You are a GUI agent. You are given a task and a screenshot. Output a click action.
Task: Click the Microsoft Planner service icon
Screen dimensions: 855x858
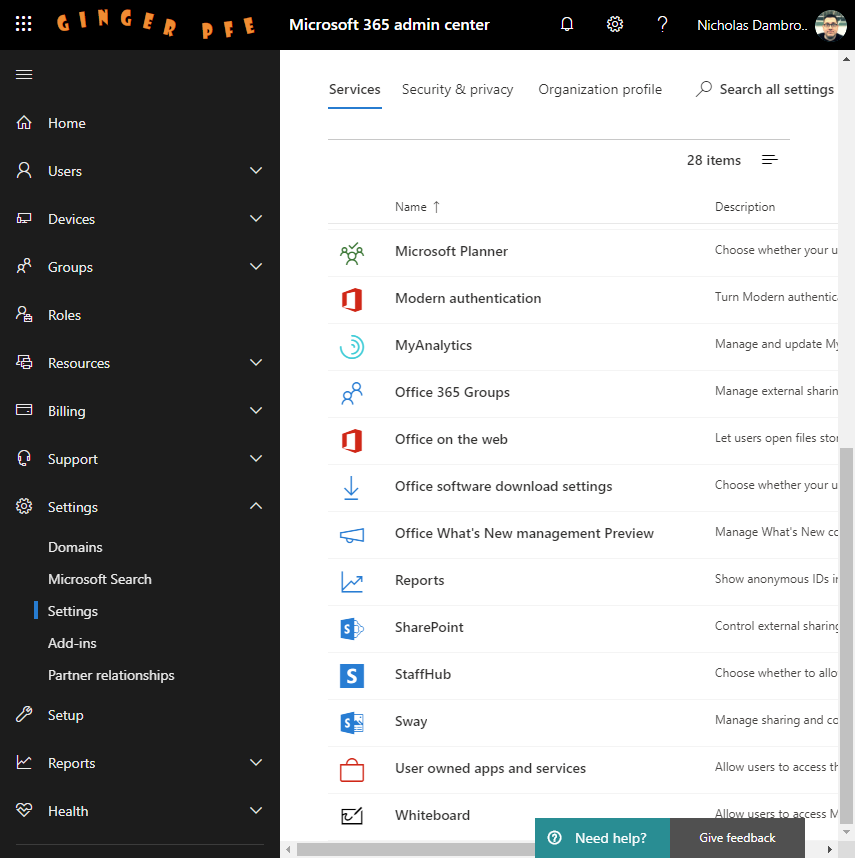[x=352, y=251]
